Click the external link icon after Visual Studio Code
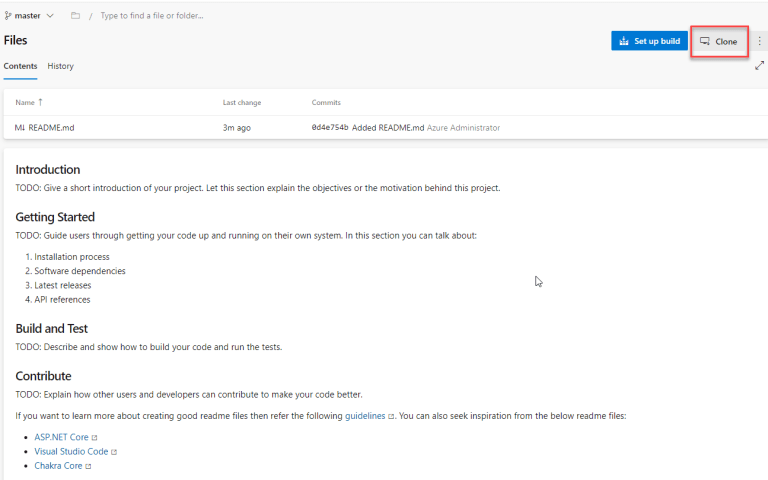Screen dimensions: 768x480 tap(114, 452)
